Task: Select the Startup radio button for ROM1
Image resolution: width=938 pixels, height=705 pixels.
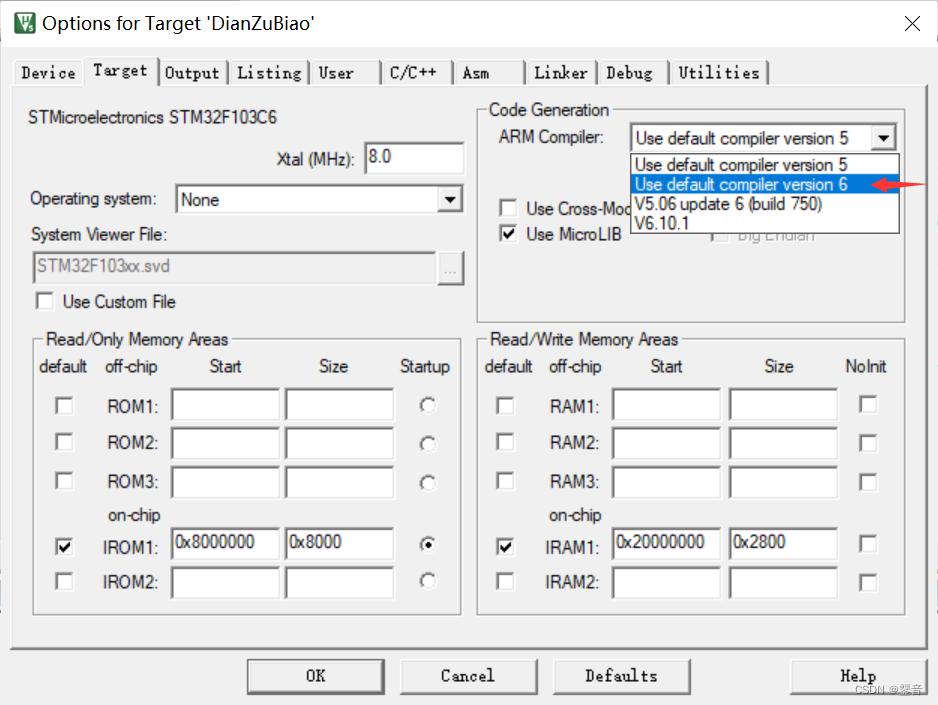Action: [427, 404]
